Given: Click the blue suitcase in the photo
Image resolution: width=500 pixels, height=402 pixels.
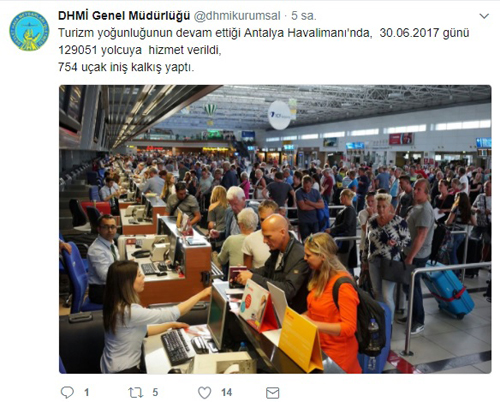Looking at the screenshot, I should tap(448, 291).
